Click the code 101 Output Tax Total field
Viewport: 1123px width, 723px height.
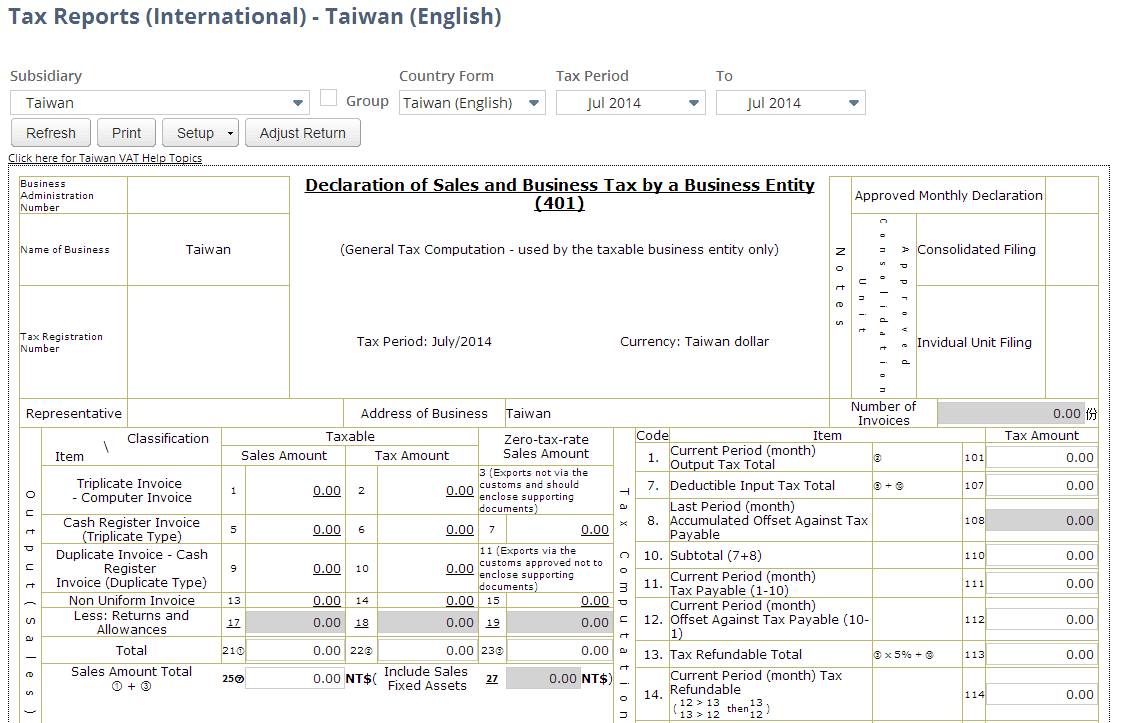[1040, 457]
